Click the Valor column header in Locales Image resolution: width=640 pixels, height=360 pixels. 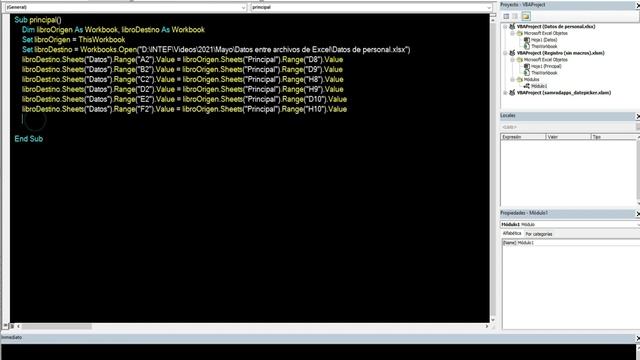(x=568, y=137)
